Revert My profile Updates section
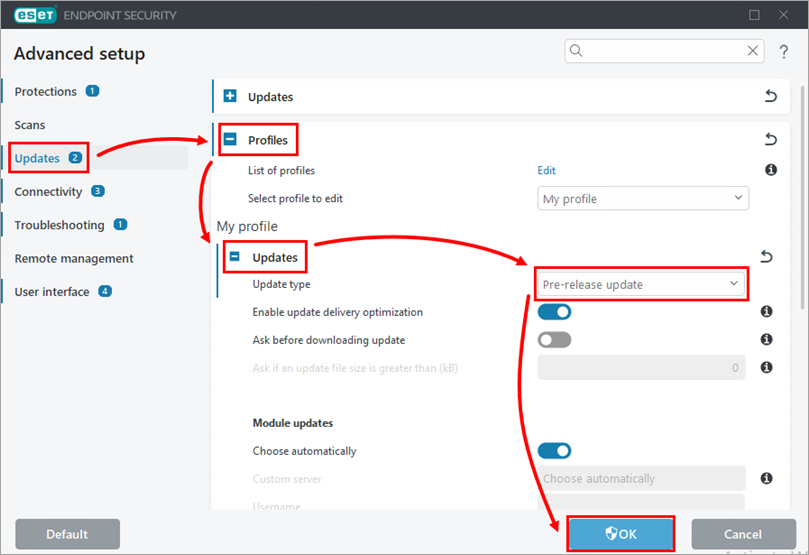Image resolution: width=809 pixels, height=555 pixels. click(x=766, y=257)
